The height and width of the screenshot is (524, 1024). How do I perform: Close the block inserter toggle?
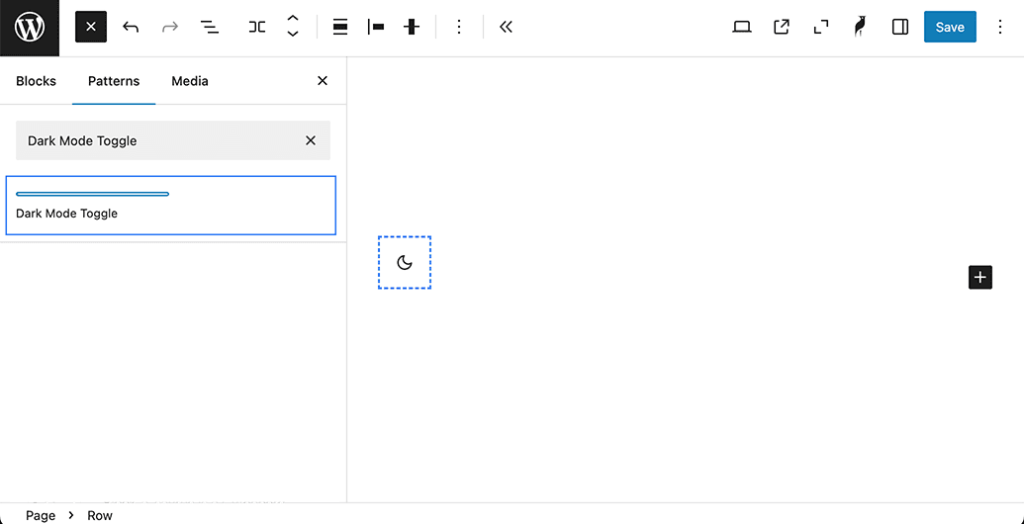pos(91,27)
